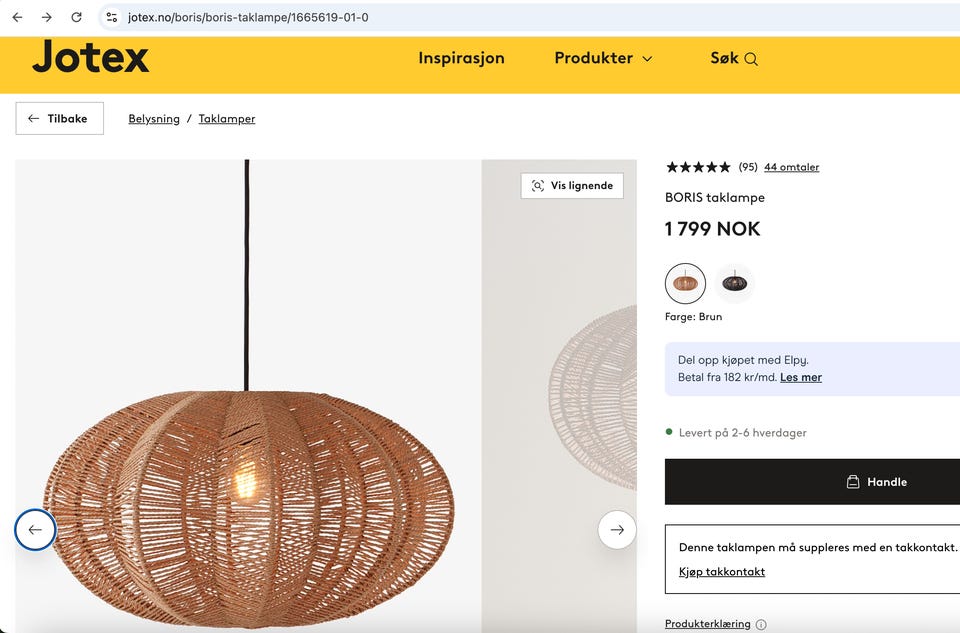Select the black lamp color variant
Image resolution: width=960 pixels, height=633 pixels.
[734, 283]
